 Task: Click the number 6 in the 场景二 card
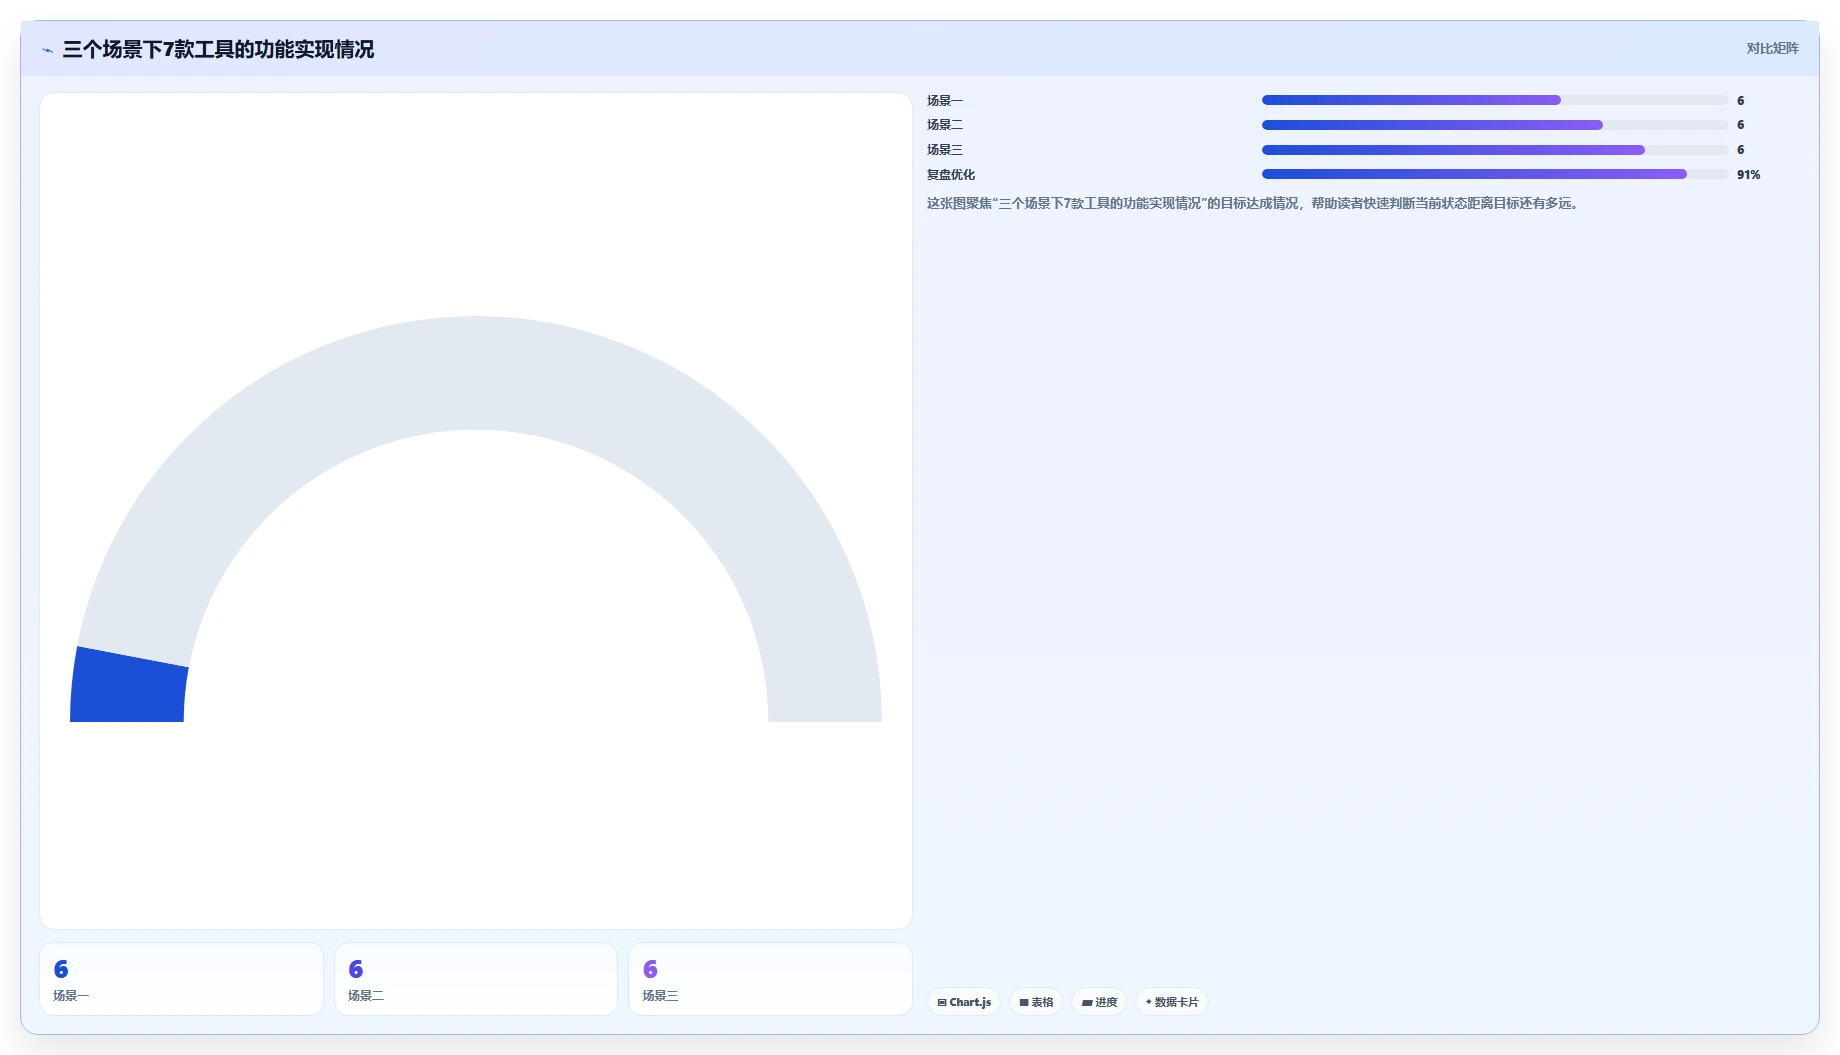356,969
